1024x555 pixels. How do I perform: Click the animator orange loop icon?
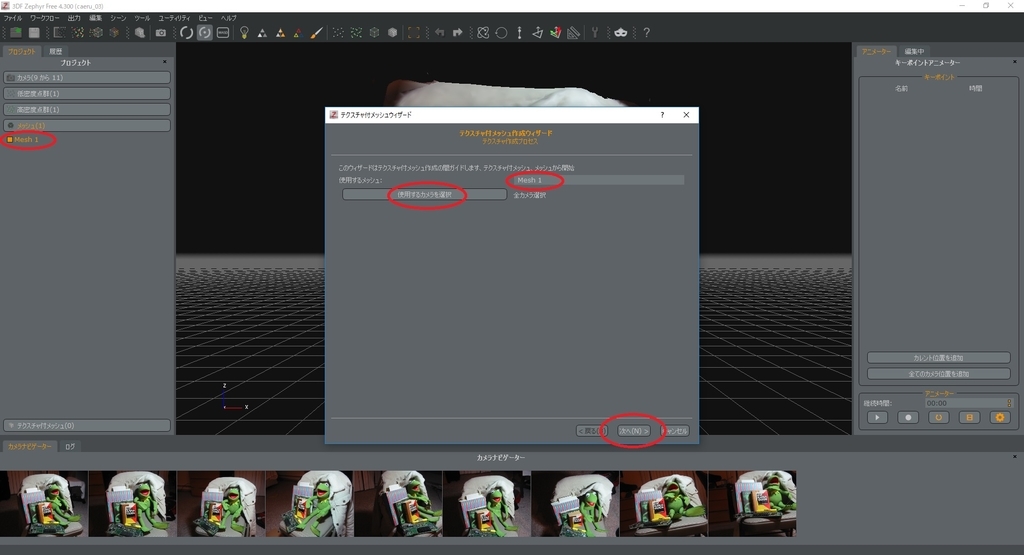point(938,417)
